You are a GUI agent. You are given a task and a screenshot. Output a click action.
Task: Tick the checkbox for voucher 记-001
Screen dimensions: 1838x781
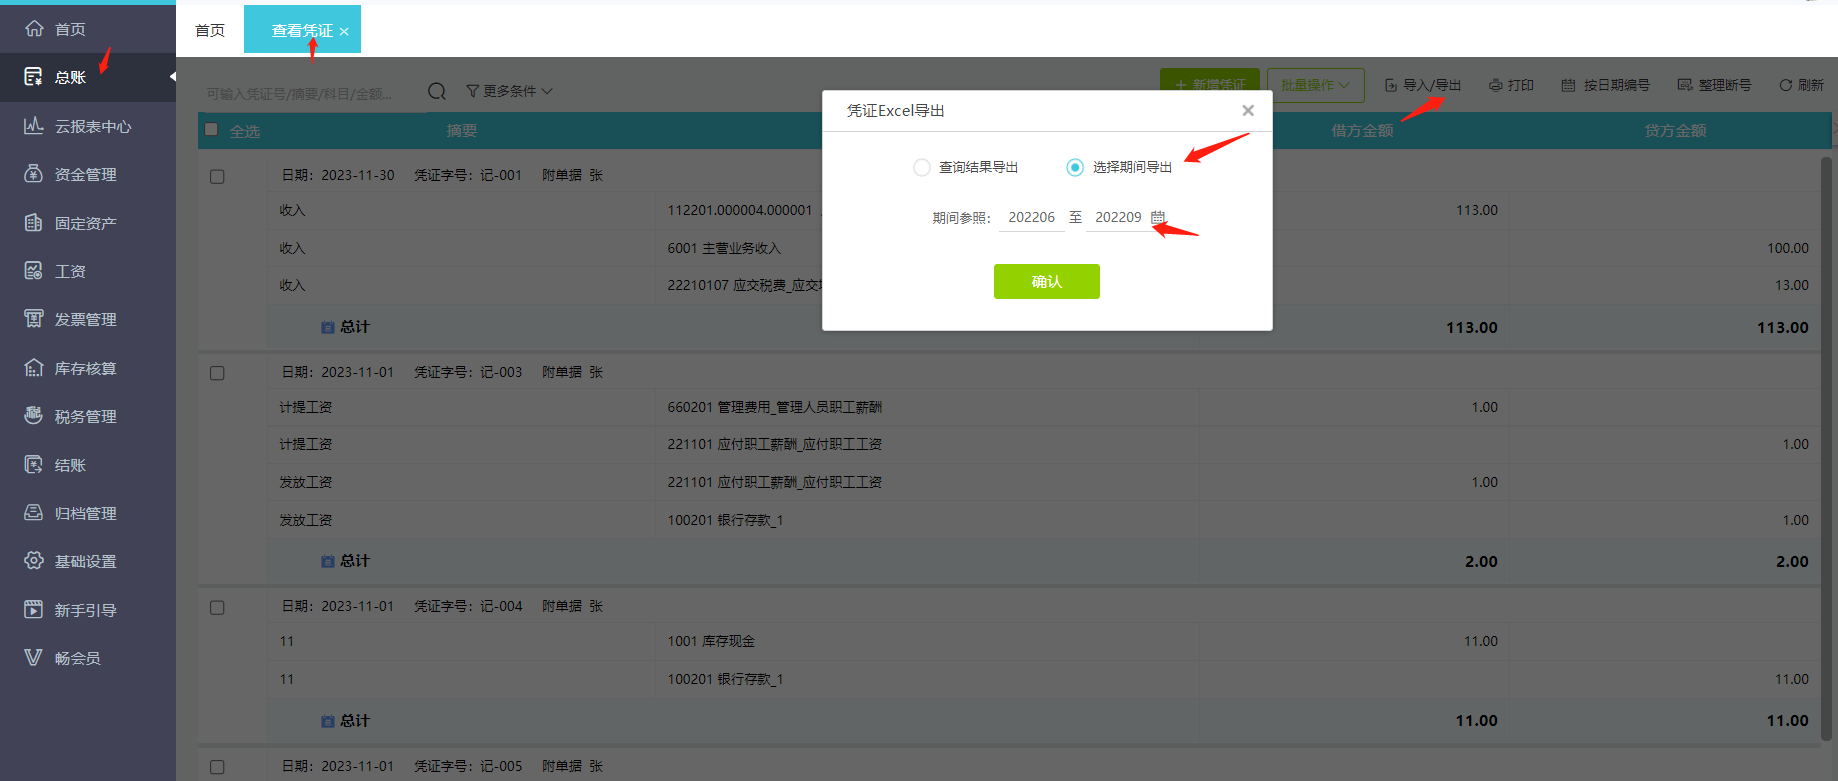217,176
